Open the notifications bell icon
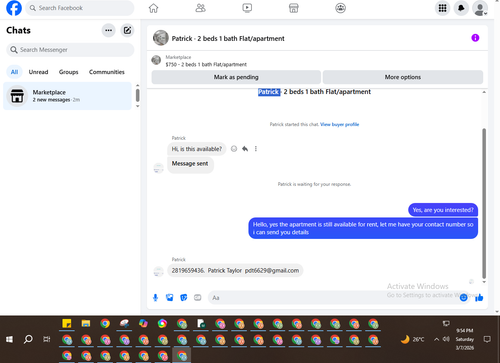500x363 pixels. click(461, 8)
